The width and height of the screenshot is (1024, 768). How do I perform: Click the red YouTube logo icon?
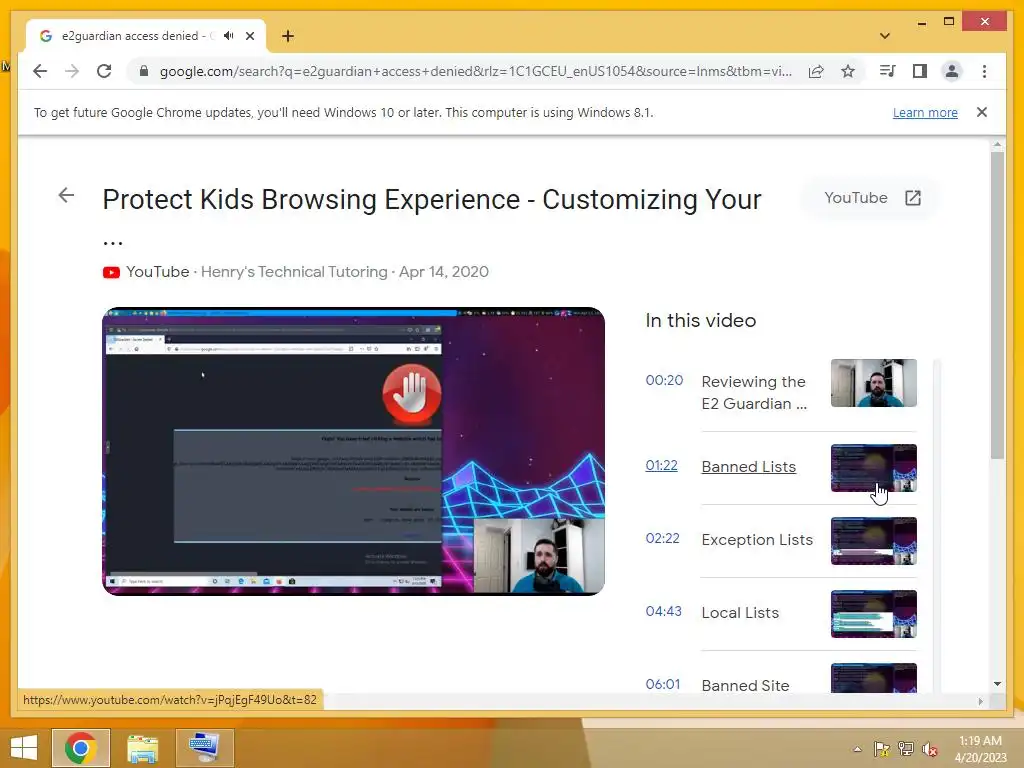coord(111,272)
